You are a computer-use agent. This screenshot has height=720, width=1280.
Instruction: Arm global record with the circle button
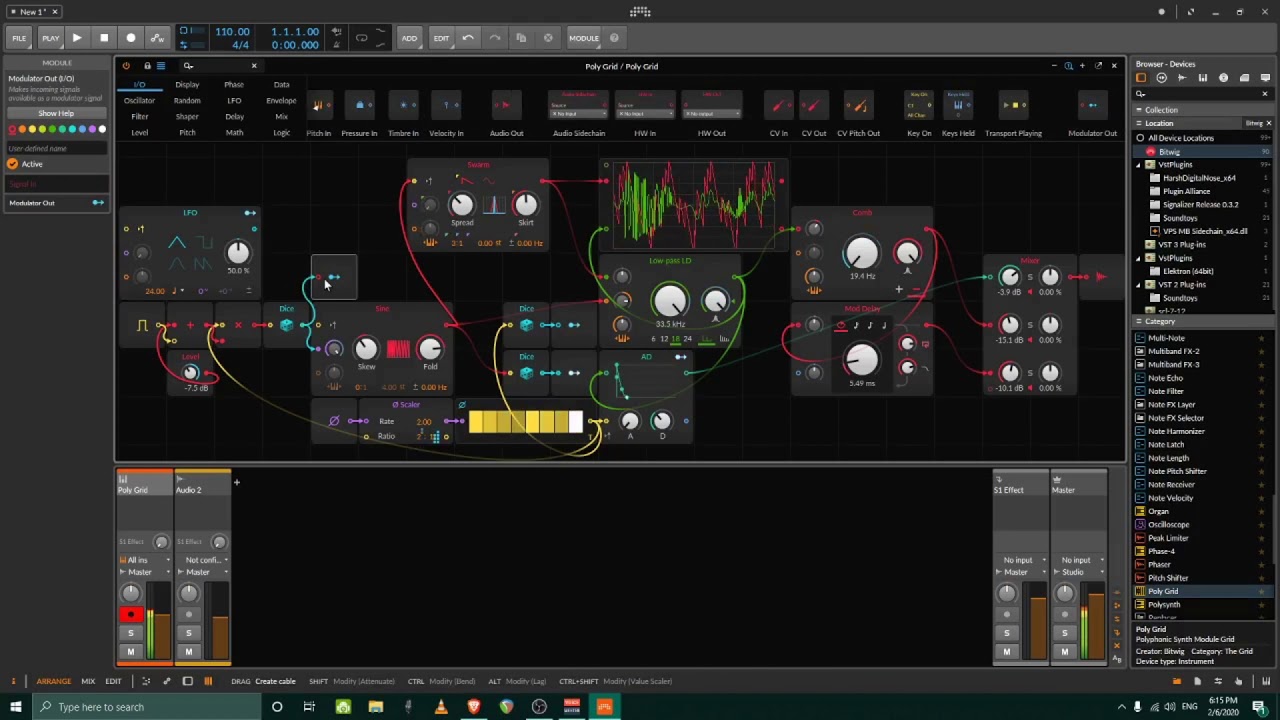(131, 38)
